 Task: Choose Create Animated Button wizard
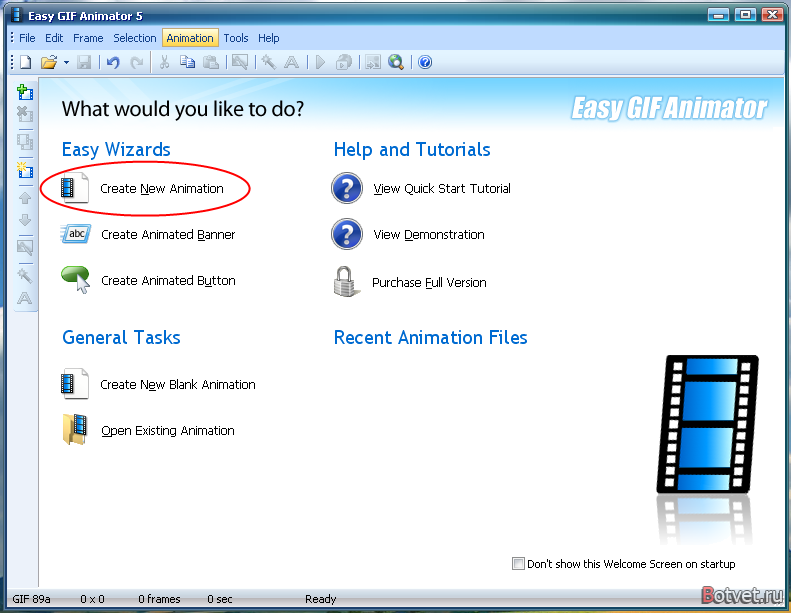167,281
